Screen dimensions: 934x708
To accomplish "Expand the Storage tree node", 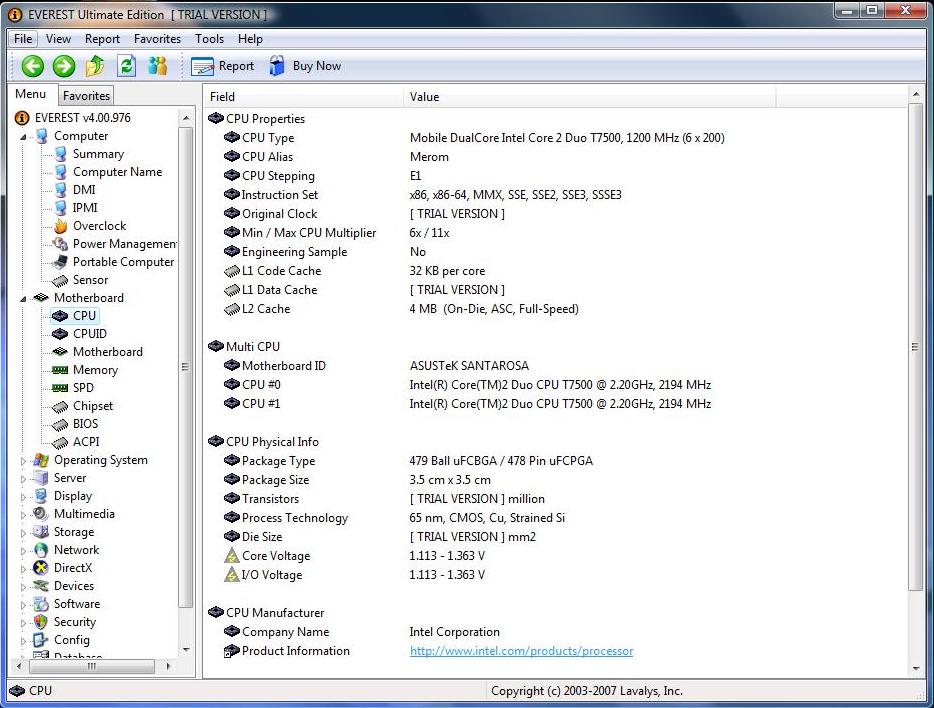I will (23, 533).
